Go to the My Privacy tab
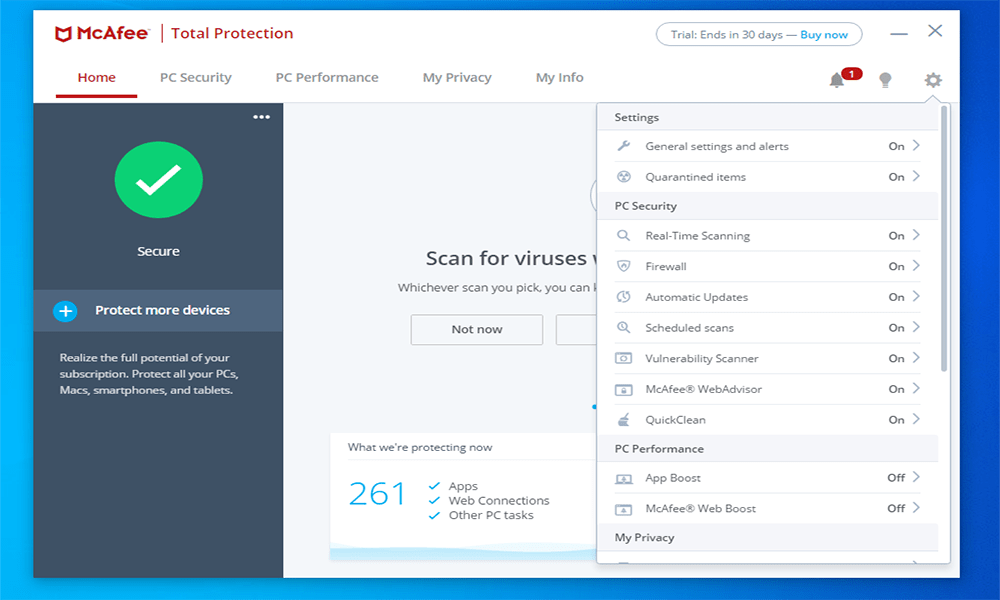 tap(457, 78)
